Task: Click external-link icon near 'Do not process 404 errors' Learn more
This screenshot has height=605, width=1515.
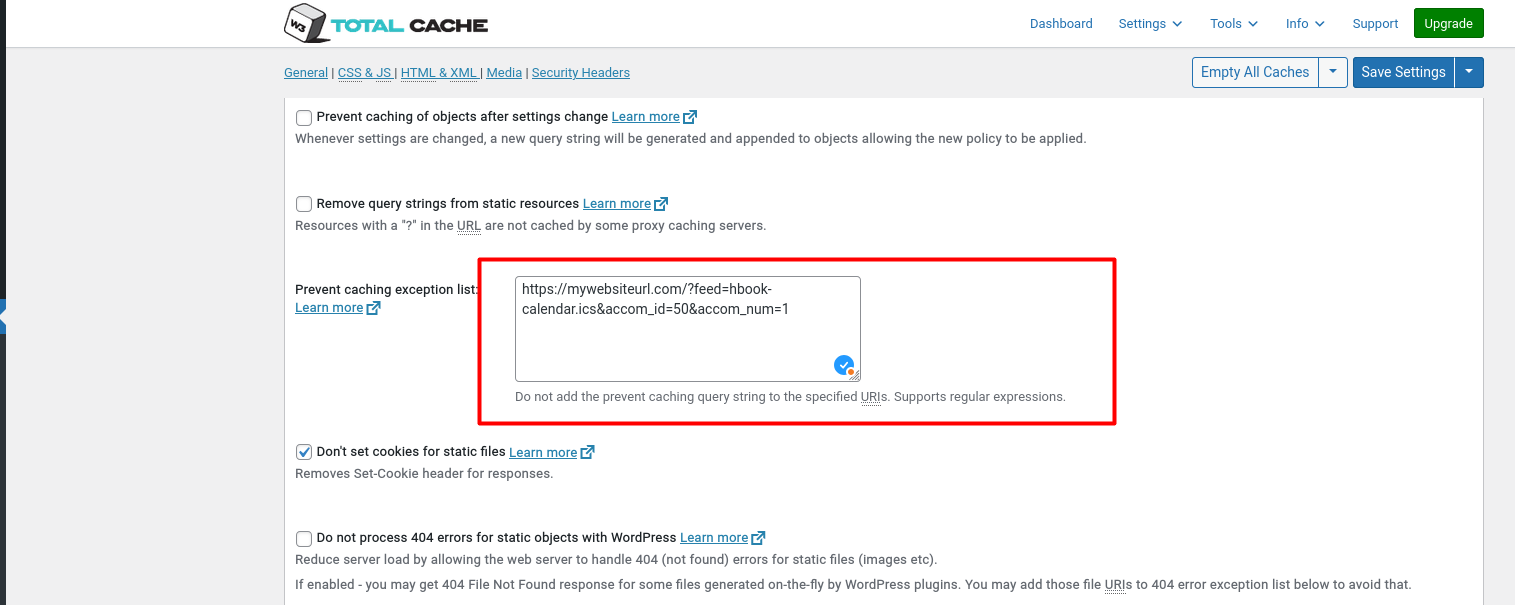Action: pos(759,537)
